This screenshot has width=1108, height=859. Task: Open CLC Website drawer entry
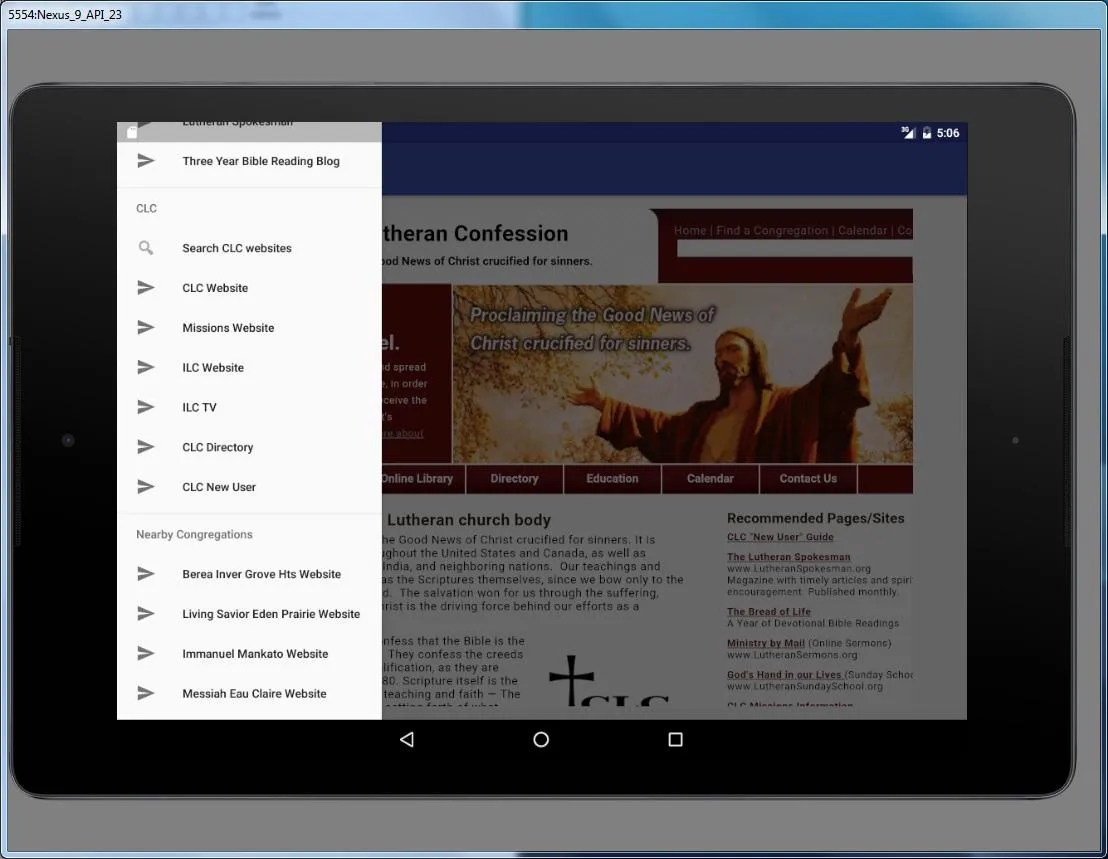(249, 288)
